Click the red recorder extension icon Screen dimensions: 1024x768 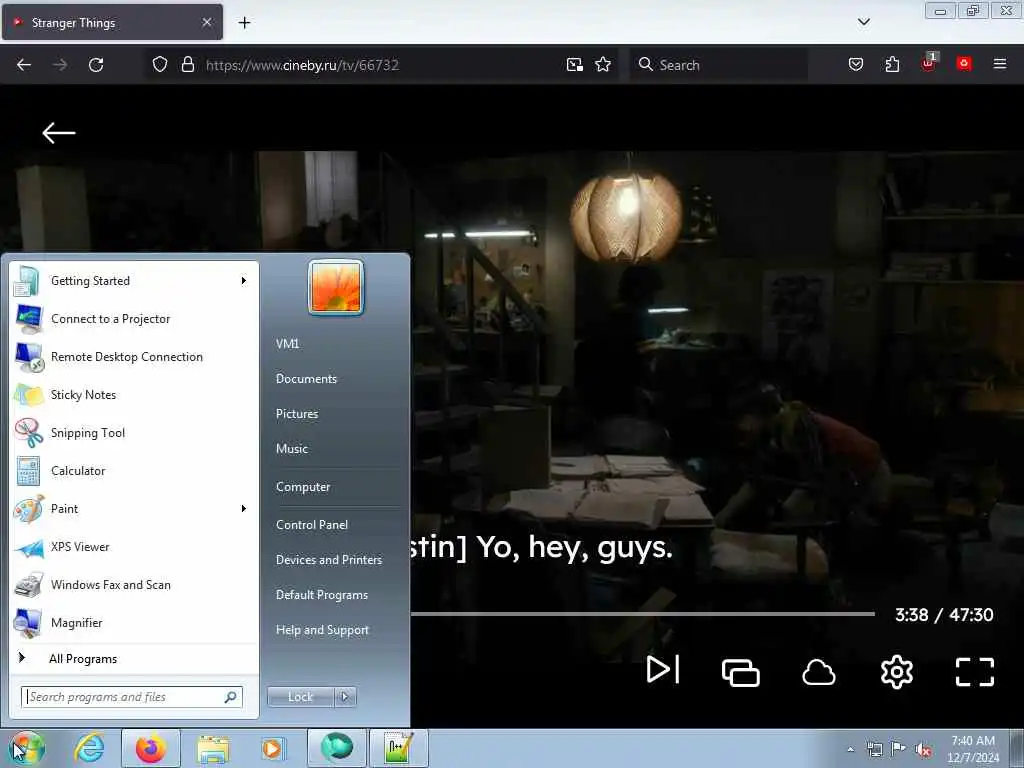tap(964, 63)
